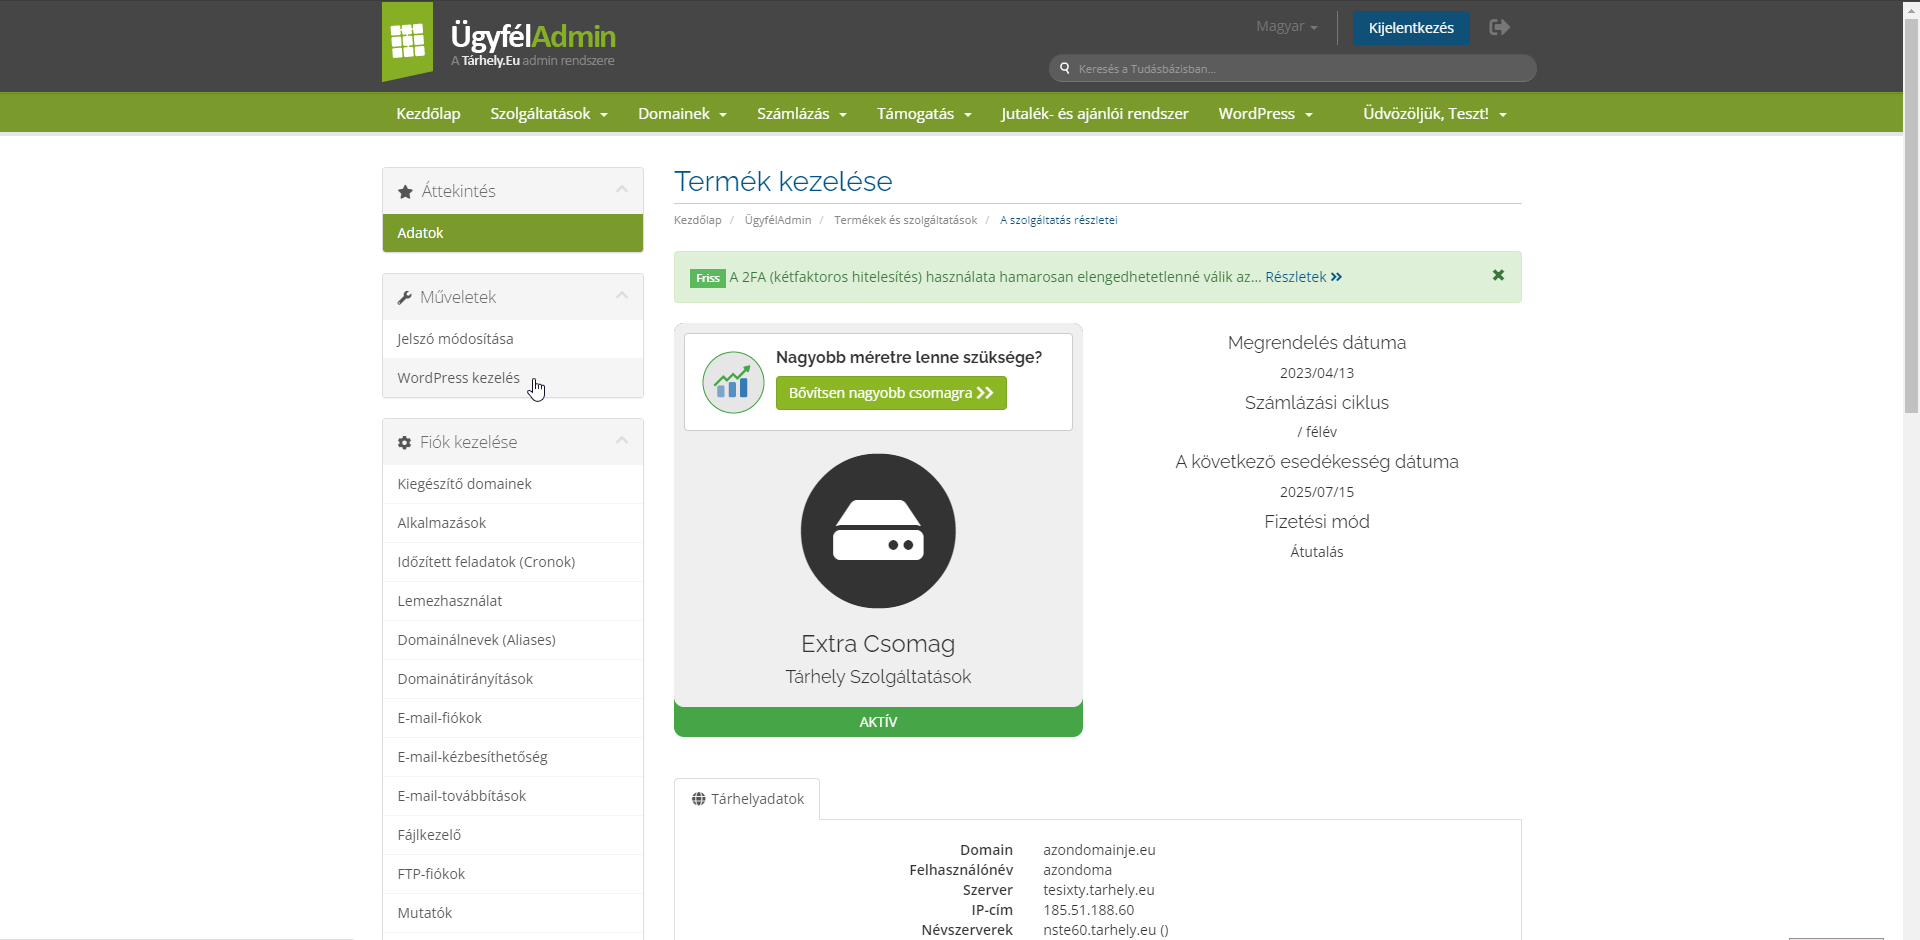Select WordPress kezelés in the sidebar
Image resolution: width=1920 pixels, height=940 pixels.
[458, 378]
